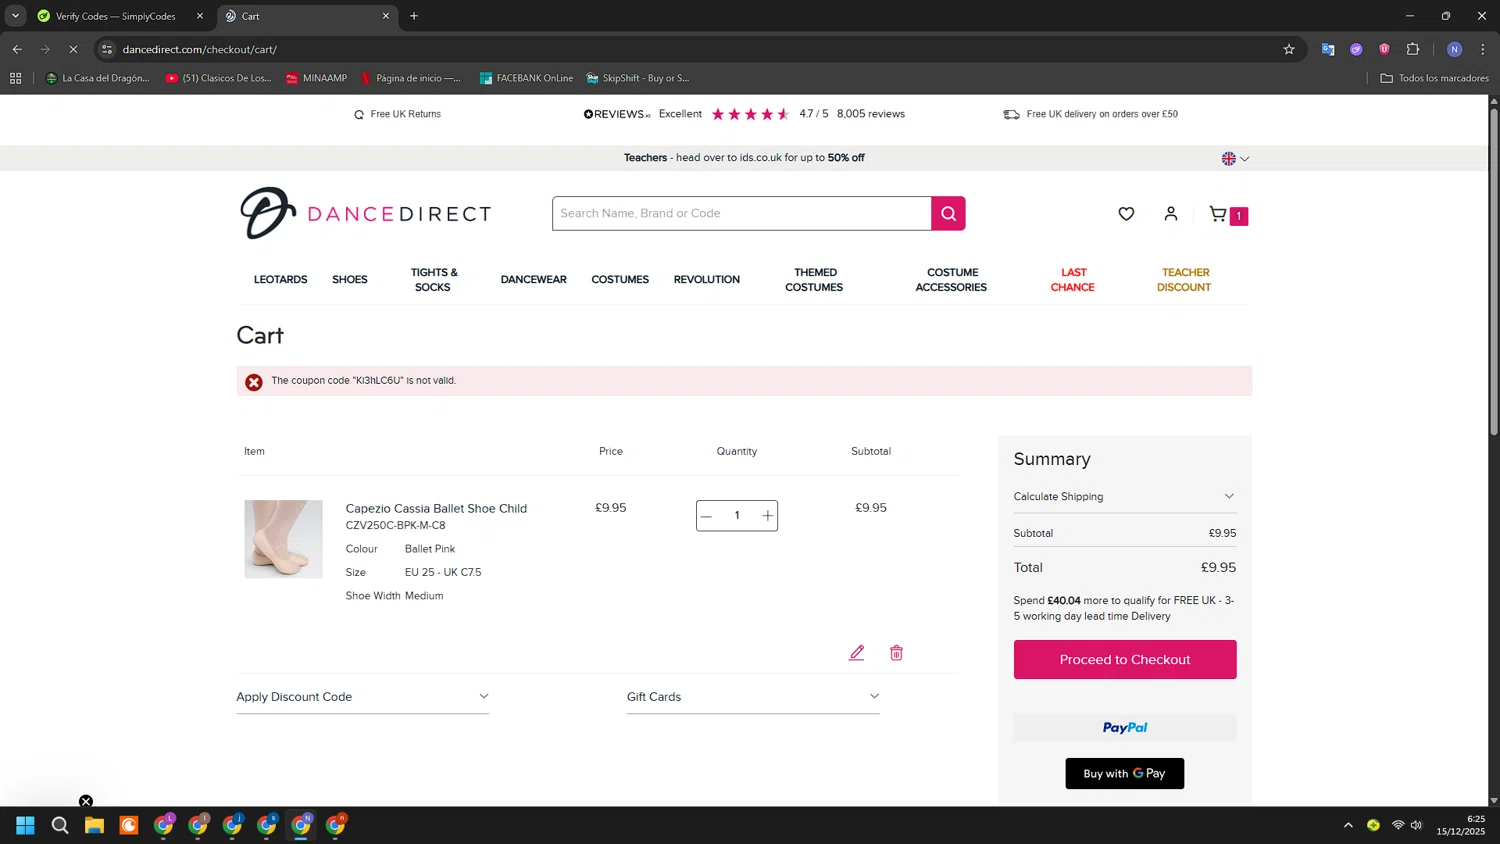Screen dimensions: 1500x844
Task: Click the browser back arrow
Action: click(17, 49)
